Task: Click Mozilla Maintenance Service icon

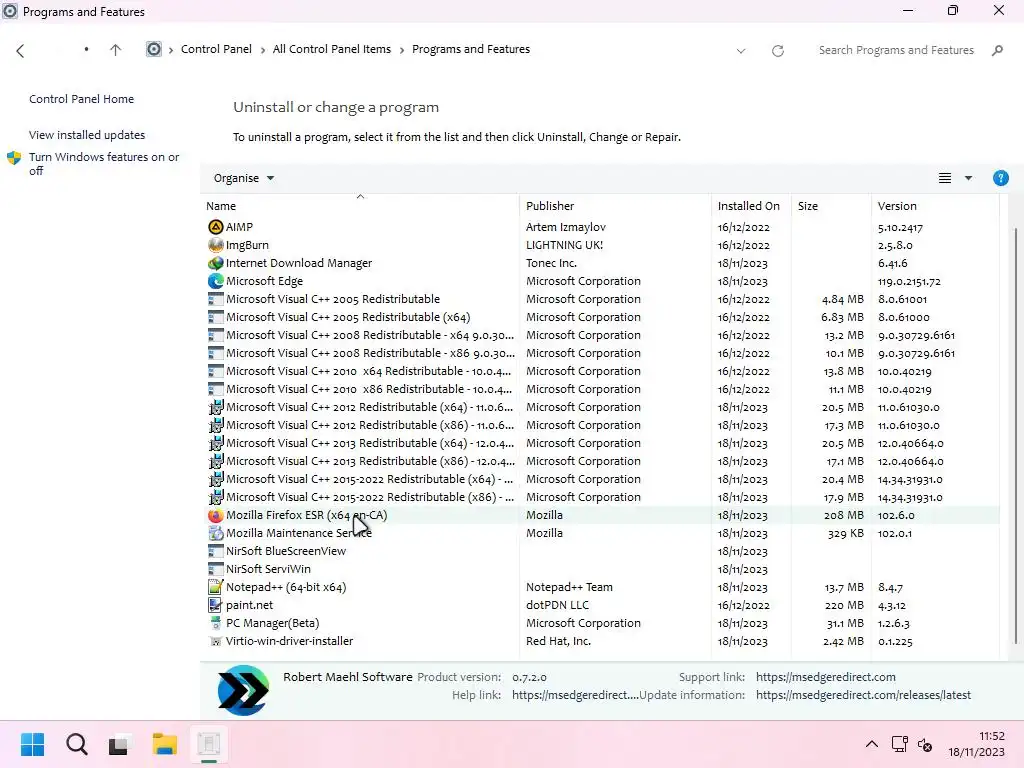Action: click(216, 533)
